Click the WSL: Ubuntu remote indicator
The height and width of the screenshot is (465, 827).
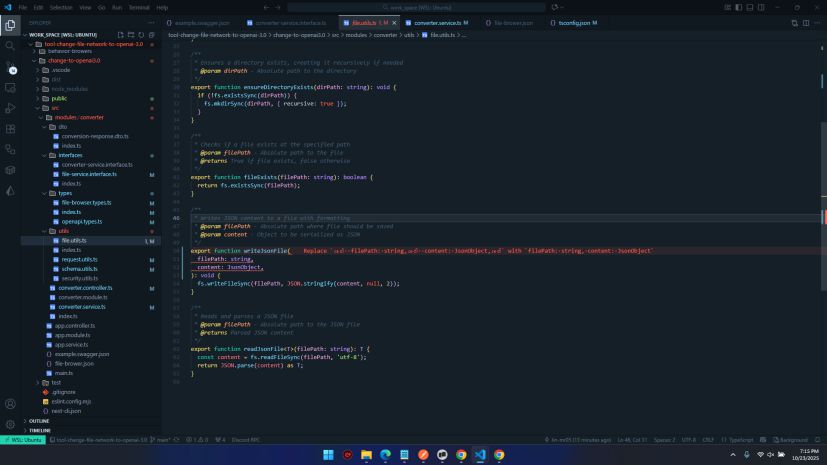(x=23, y=440)
